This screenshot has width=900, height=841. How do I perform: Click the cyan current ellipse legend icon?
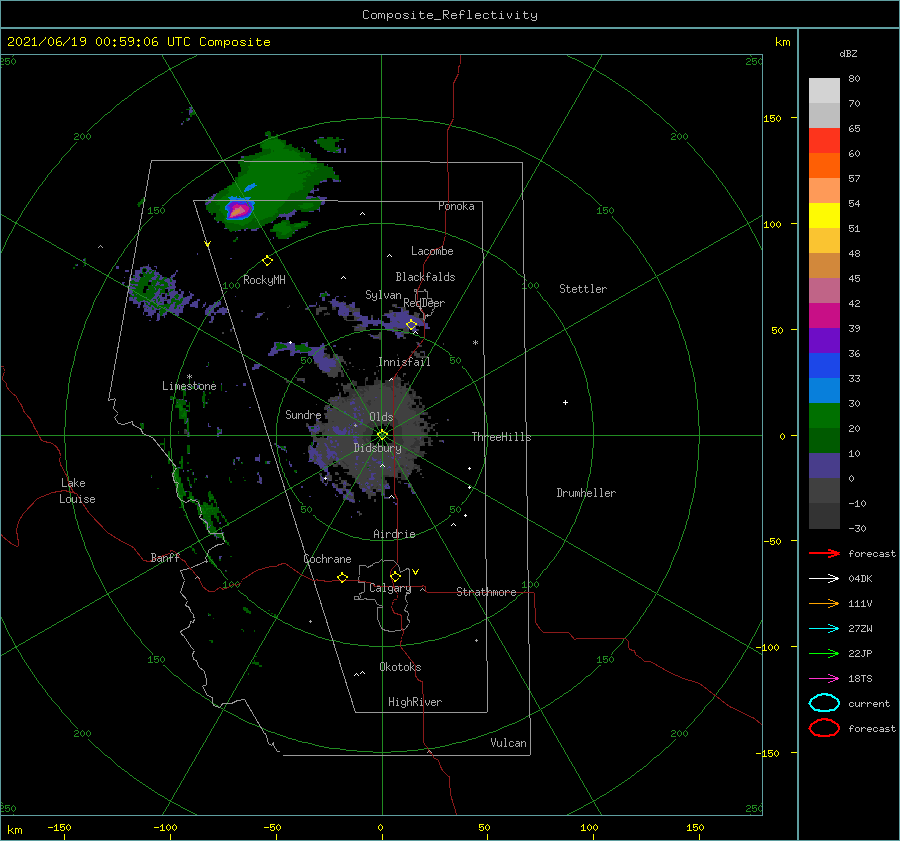[x=824, y=703]
